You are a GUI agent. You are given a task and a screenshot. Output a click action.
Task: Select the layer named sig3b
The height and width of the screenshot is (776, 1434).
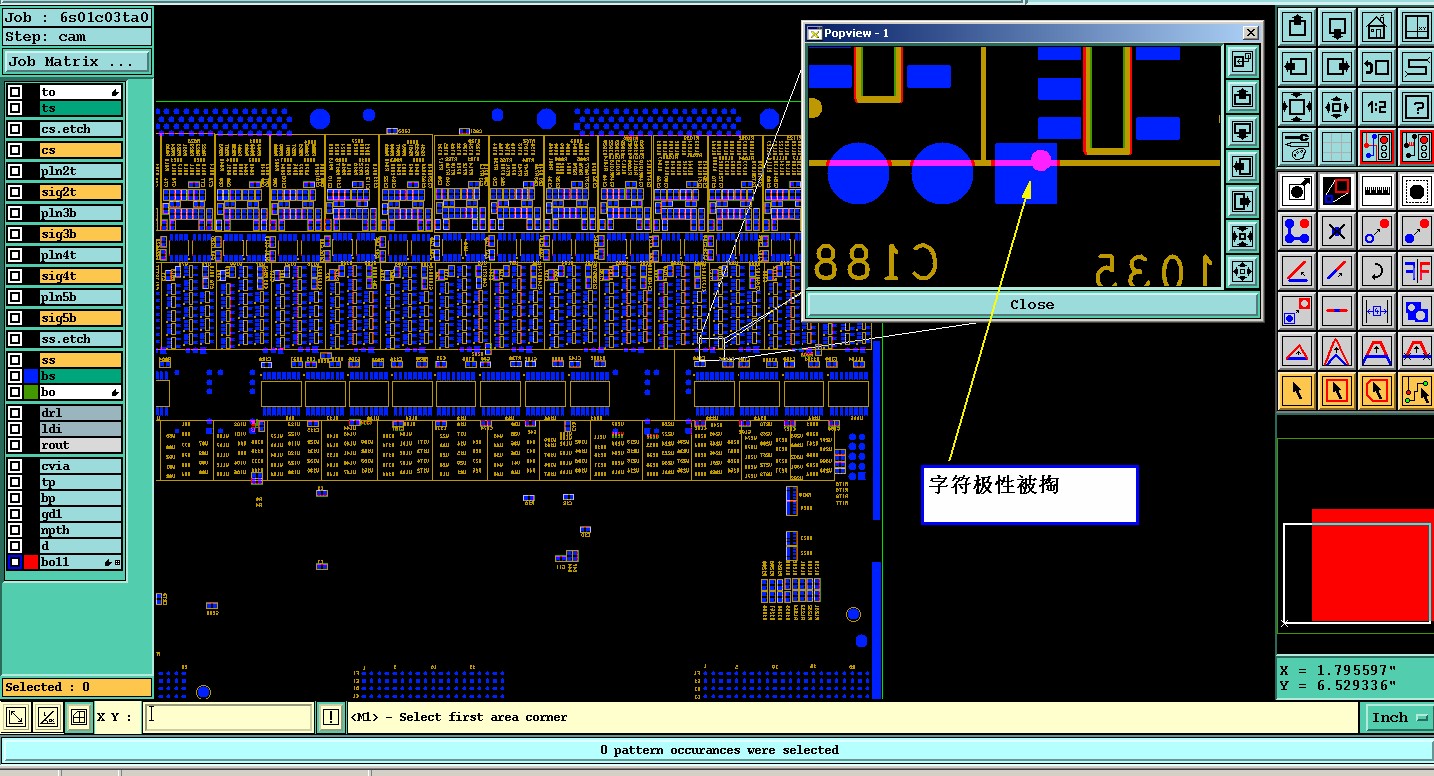80,234
